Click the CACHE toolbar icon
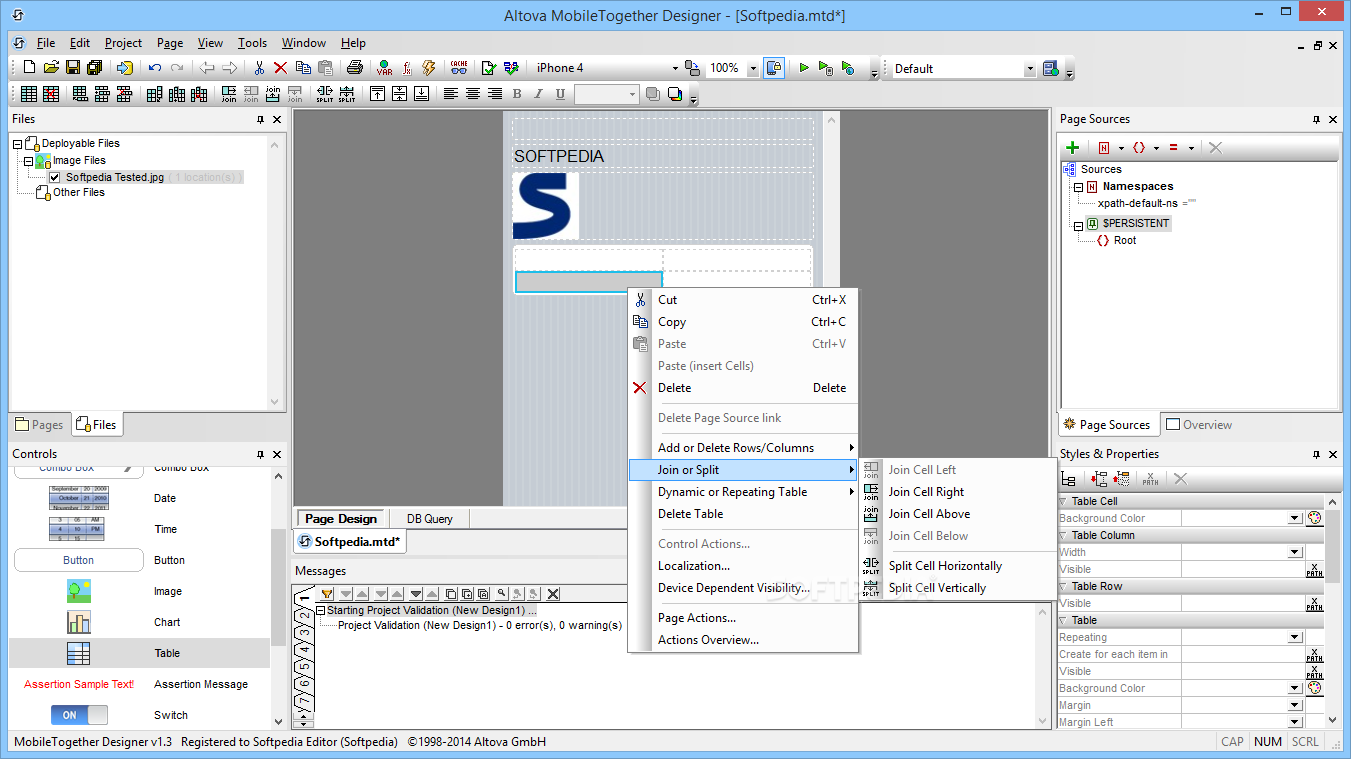1351x759 pixels. 459,68
